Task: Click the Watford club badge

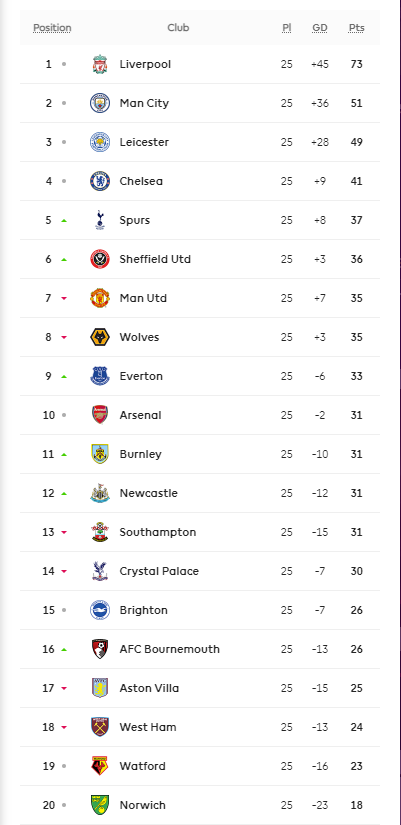Action: coord(99,766)
